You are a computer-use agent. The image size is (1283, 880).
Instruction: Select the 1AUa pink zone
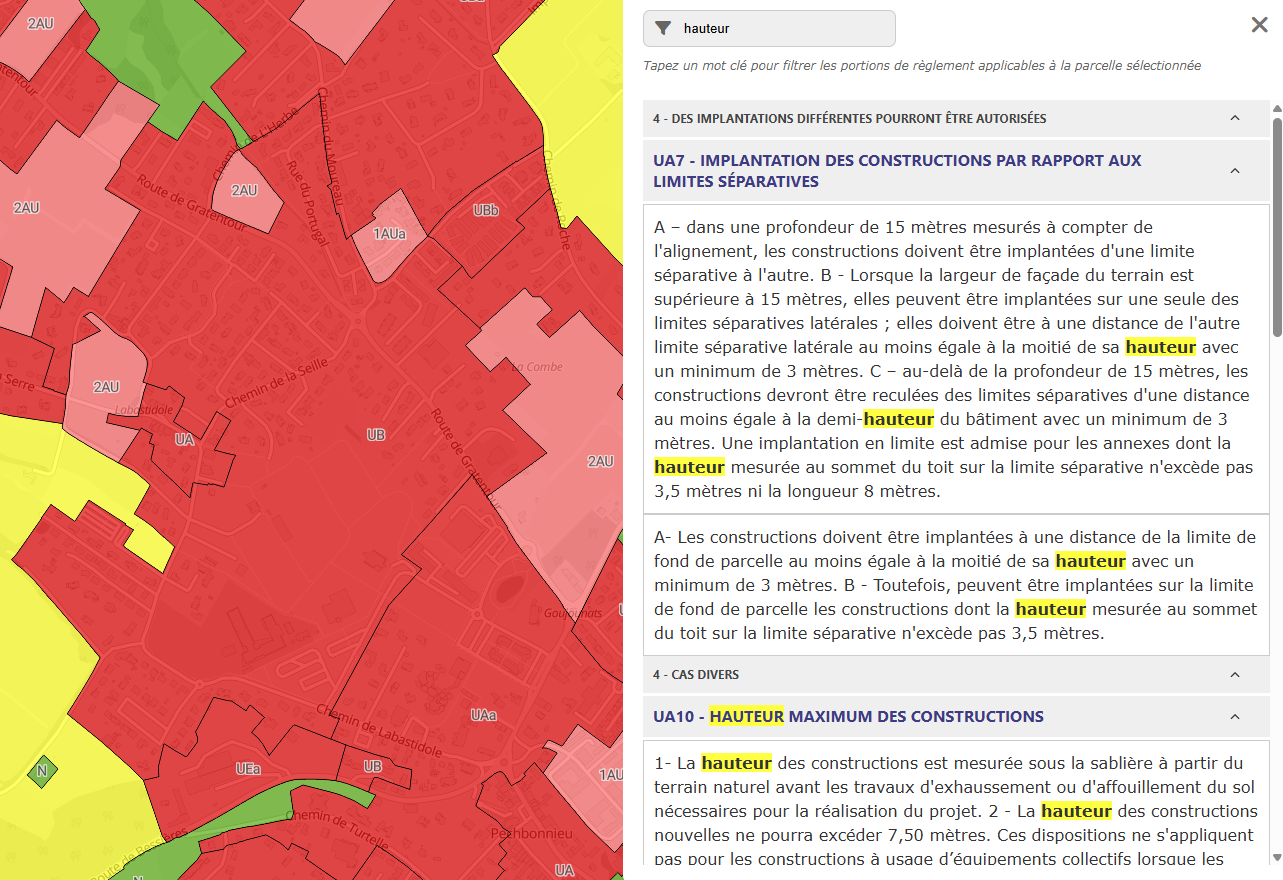coord(388,232)
